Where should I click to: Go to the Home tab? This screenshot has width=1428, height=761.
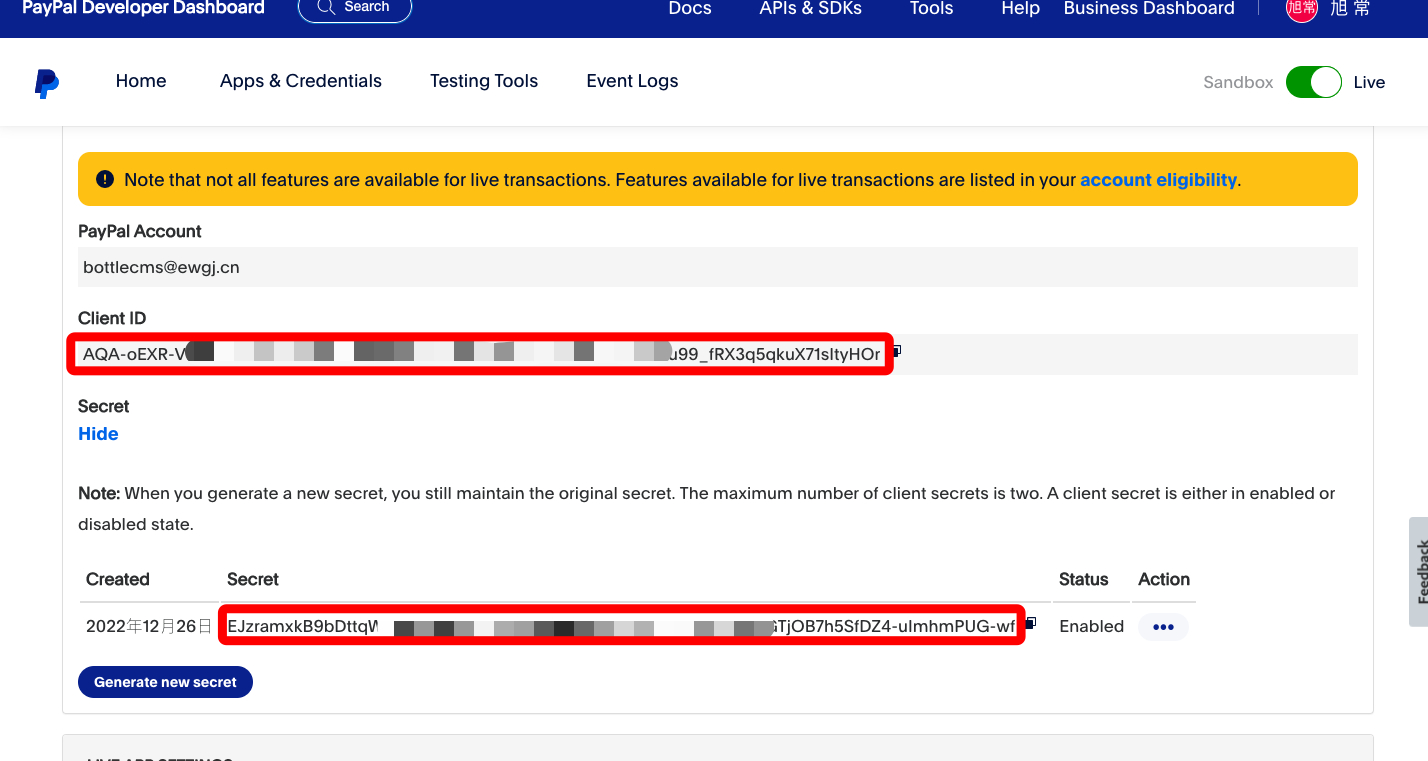(x=141, y=82)
